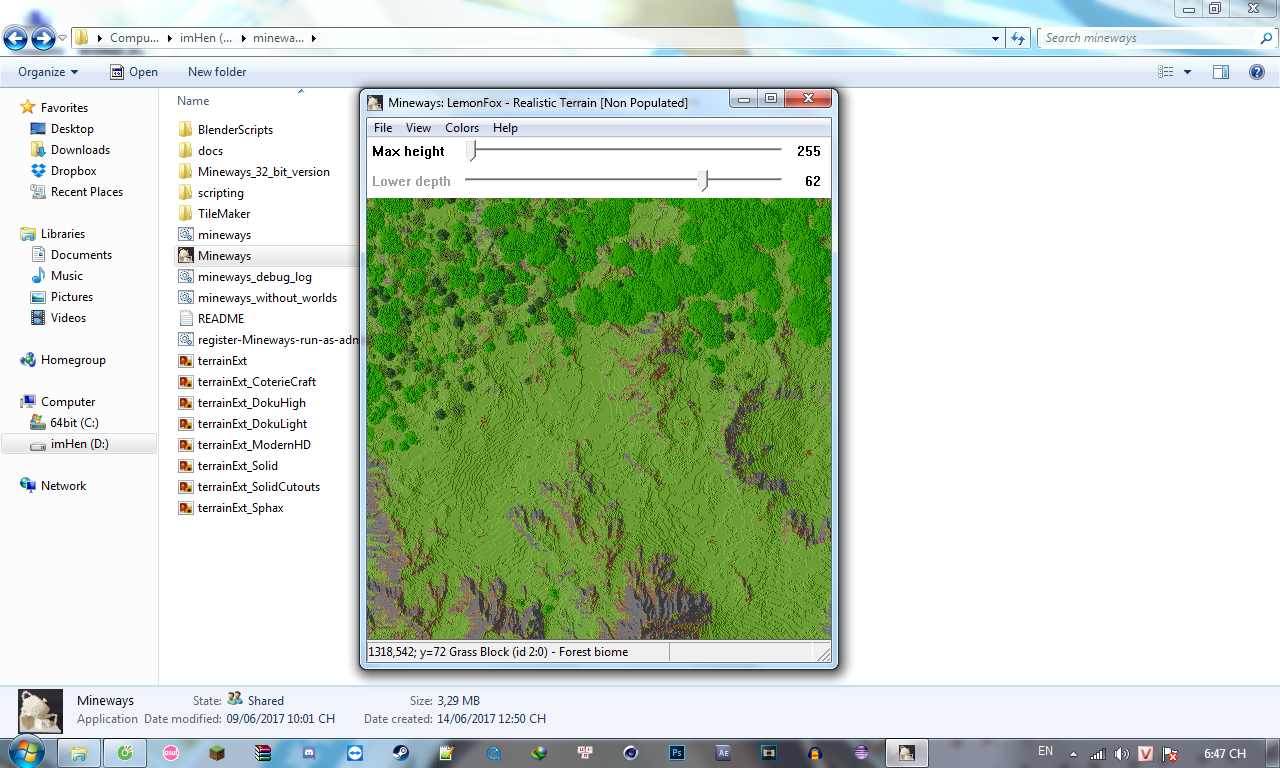The width and height of the screenshot is (1280, 768).
Task: Open the explorer Help icon
Action: pos(1256,72)
